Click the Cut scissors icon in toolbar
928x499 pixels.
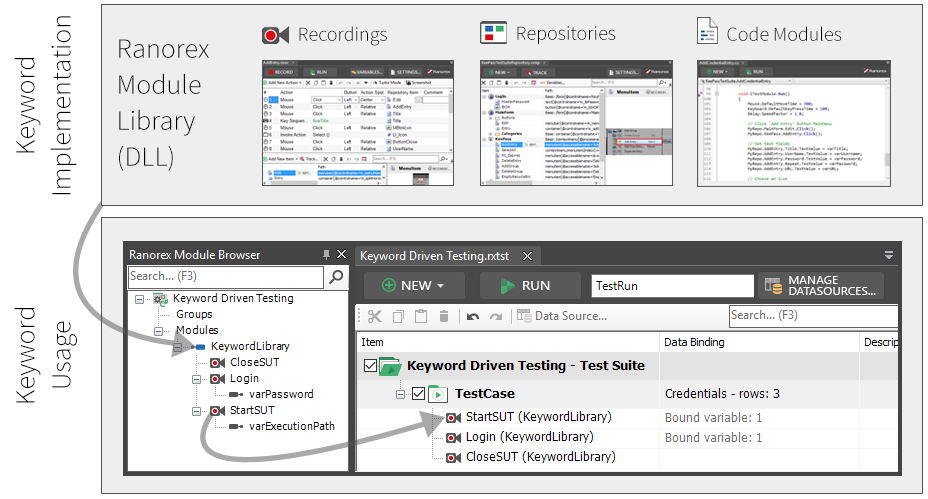click(374, 316)
